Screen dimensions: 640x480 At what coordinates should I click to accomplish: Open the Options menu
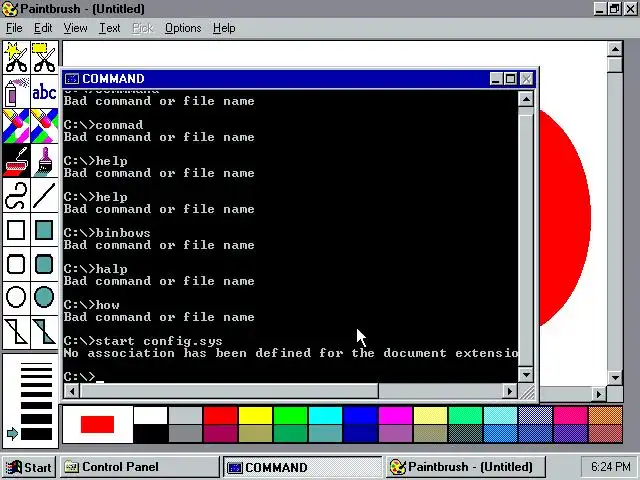[x=183, y=28]
